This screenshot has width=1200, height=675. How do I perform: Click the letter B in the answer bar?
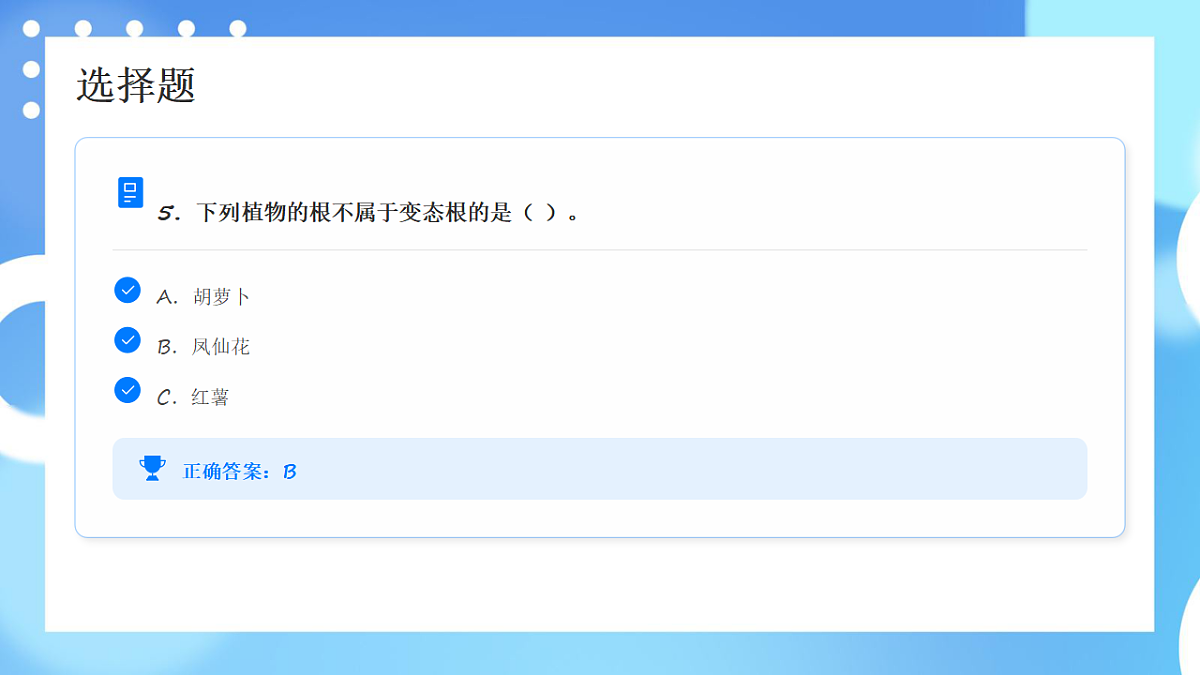pyautogui.click(x=290, y=471)
